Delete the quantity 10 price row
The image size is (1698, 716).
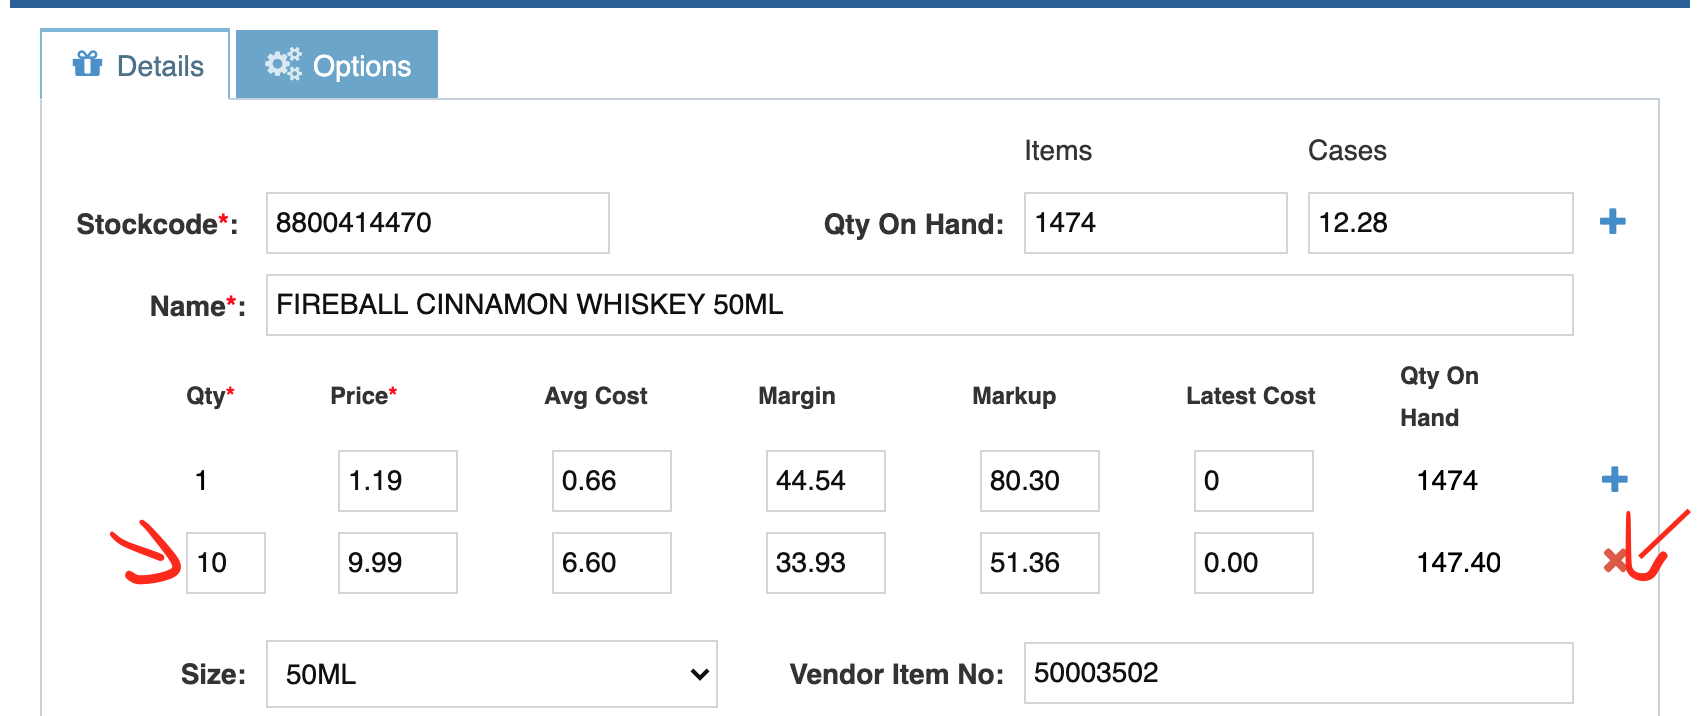1614,561
